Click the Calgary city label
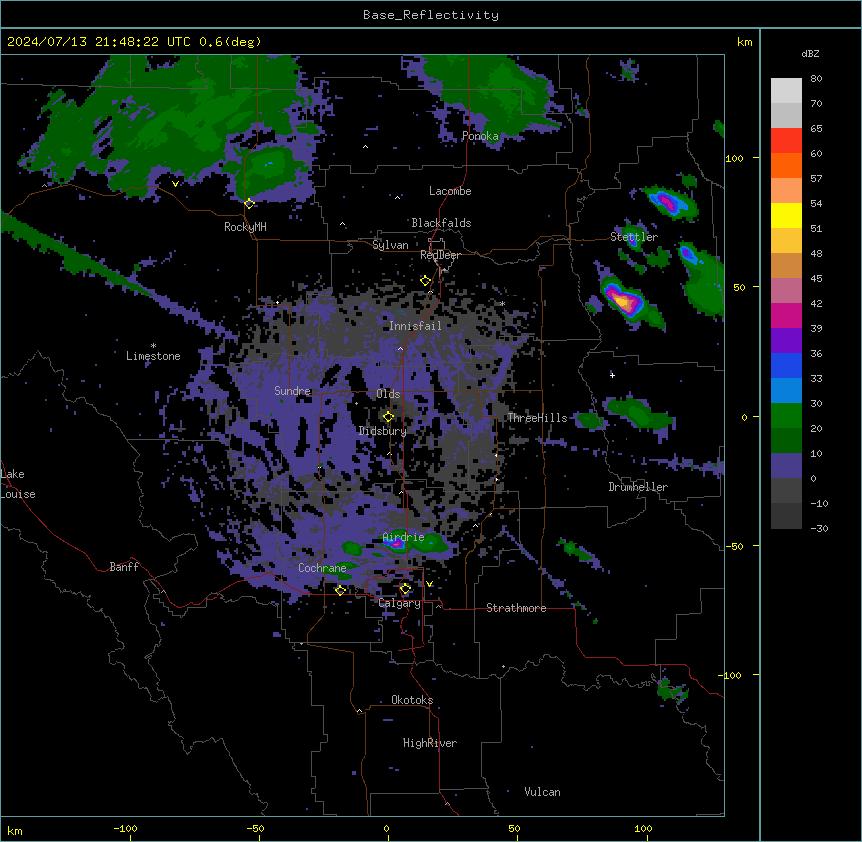 click(x=400, y=603)
